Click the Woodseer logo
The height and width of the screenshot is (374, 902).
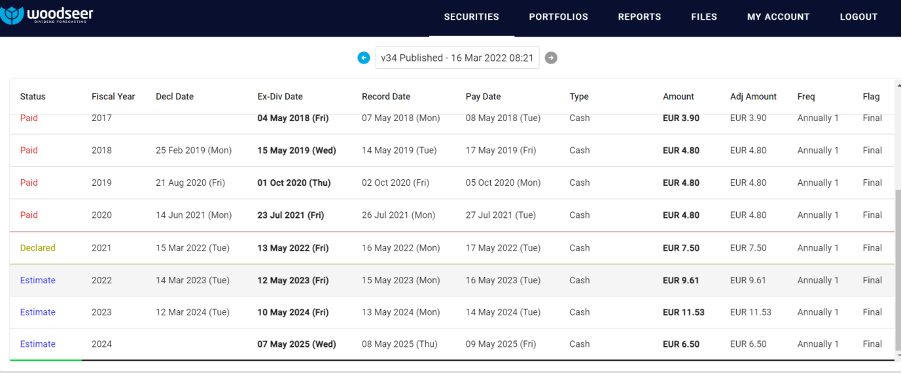point(47,15)
